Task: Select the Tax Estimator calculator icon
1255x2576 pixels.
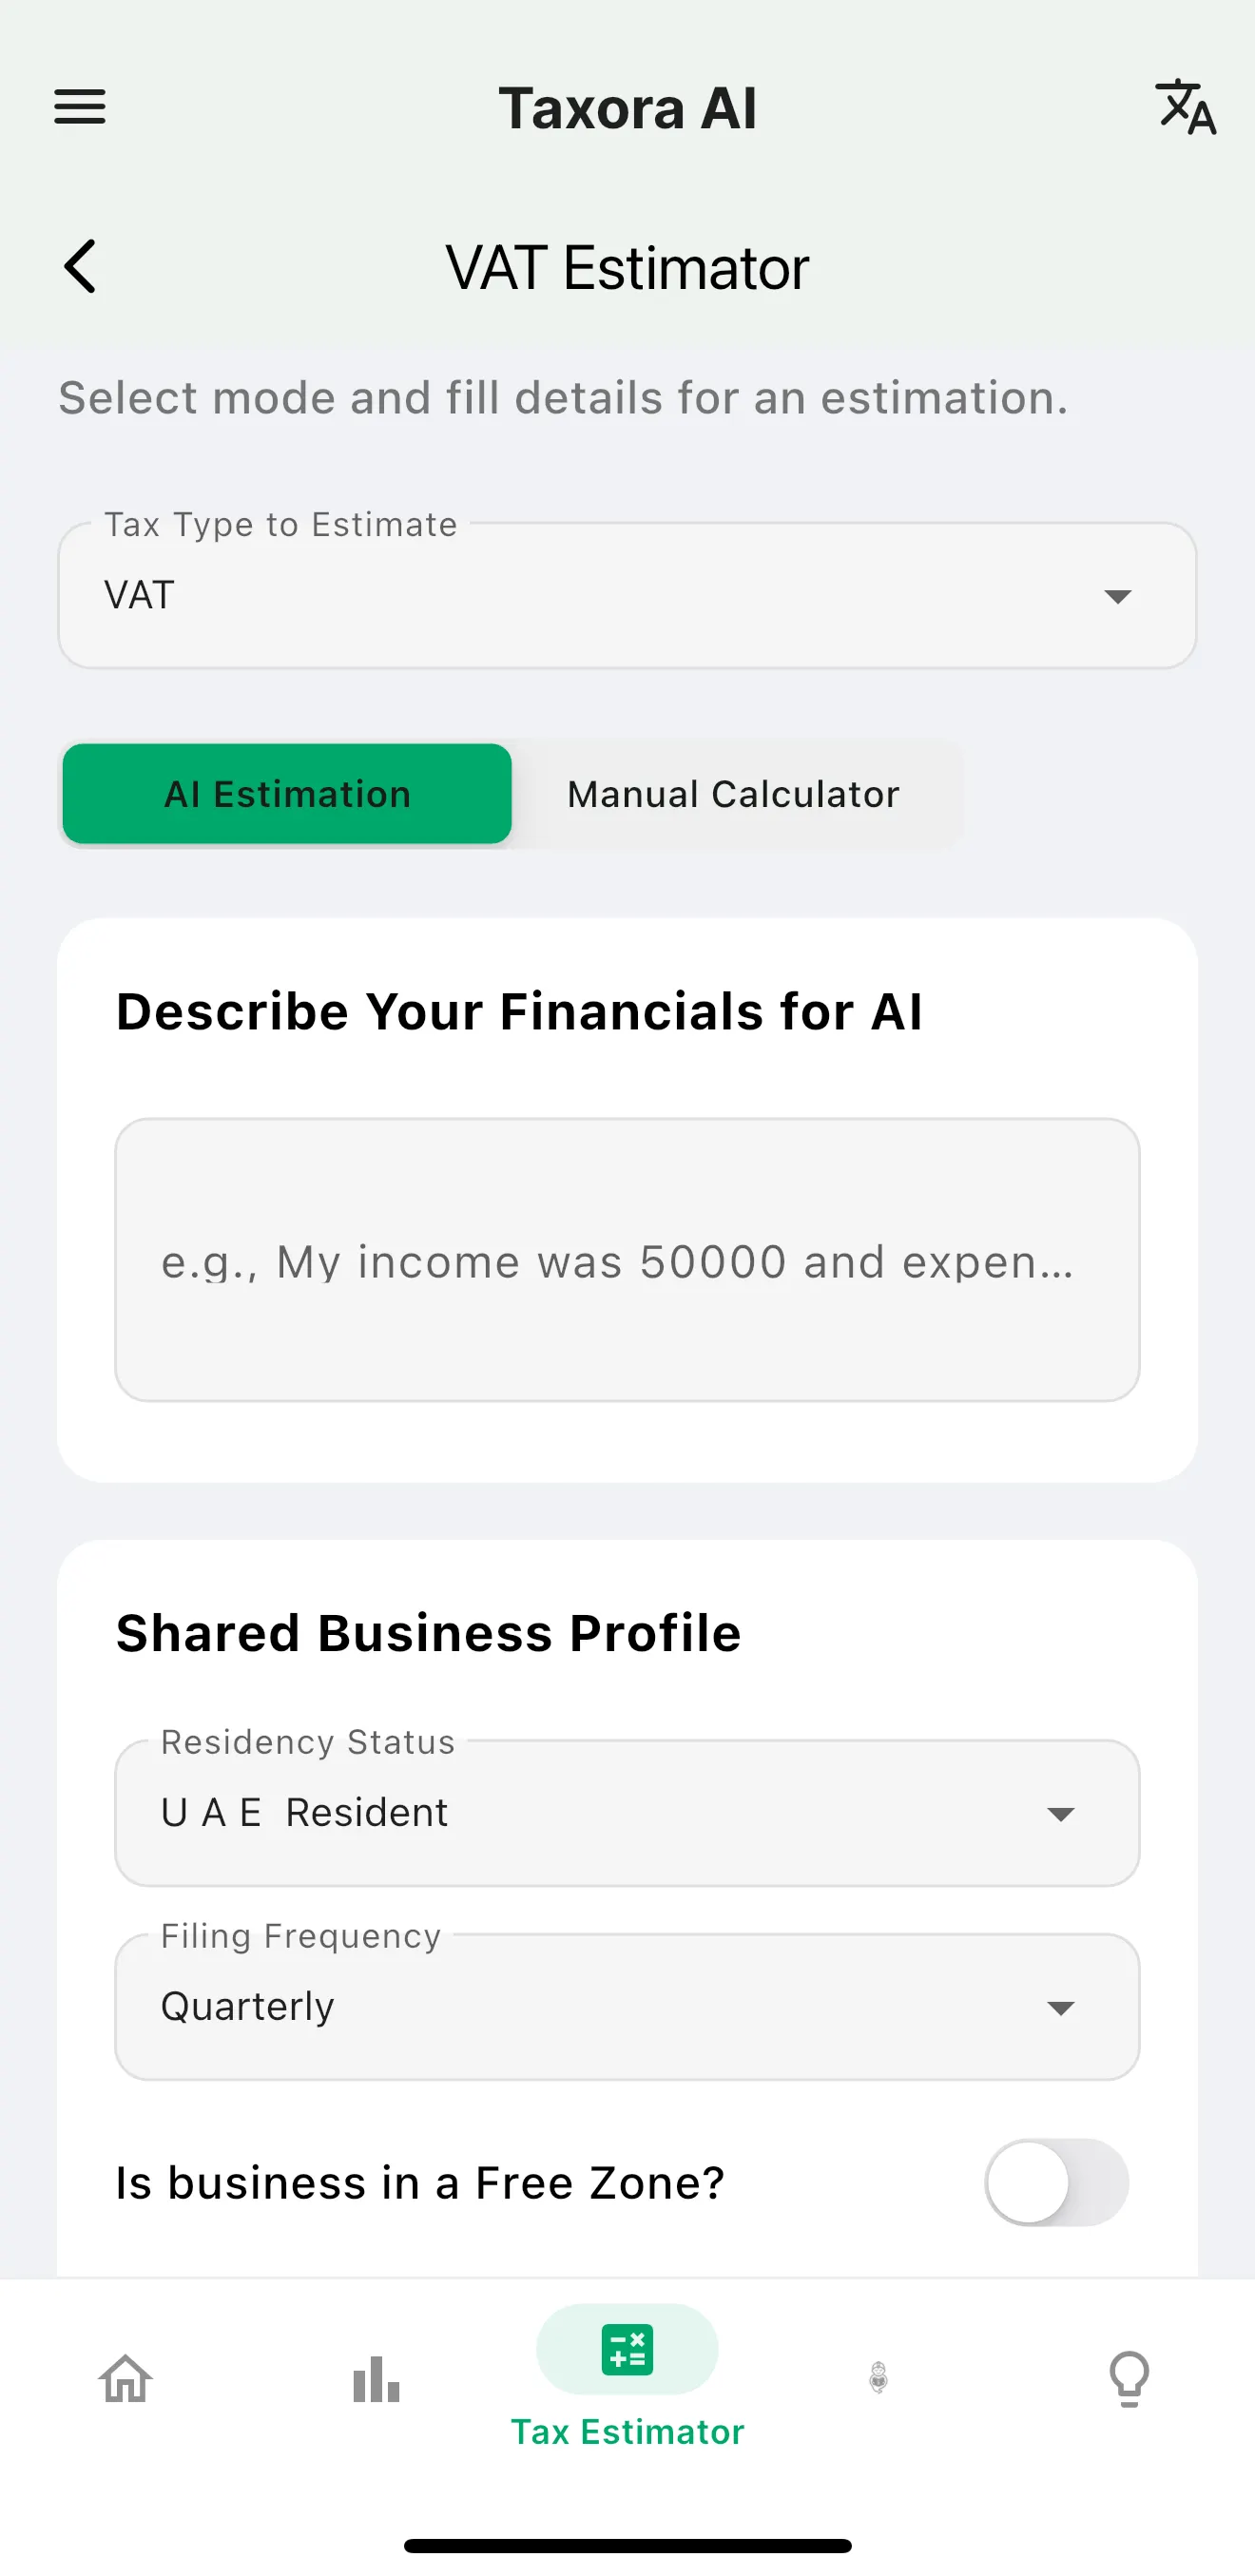Action: [628, 2349]
